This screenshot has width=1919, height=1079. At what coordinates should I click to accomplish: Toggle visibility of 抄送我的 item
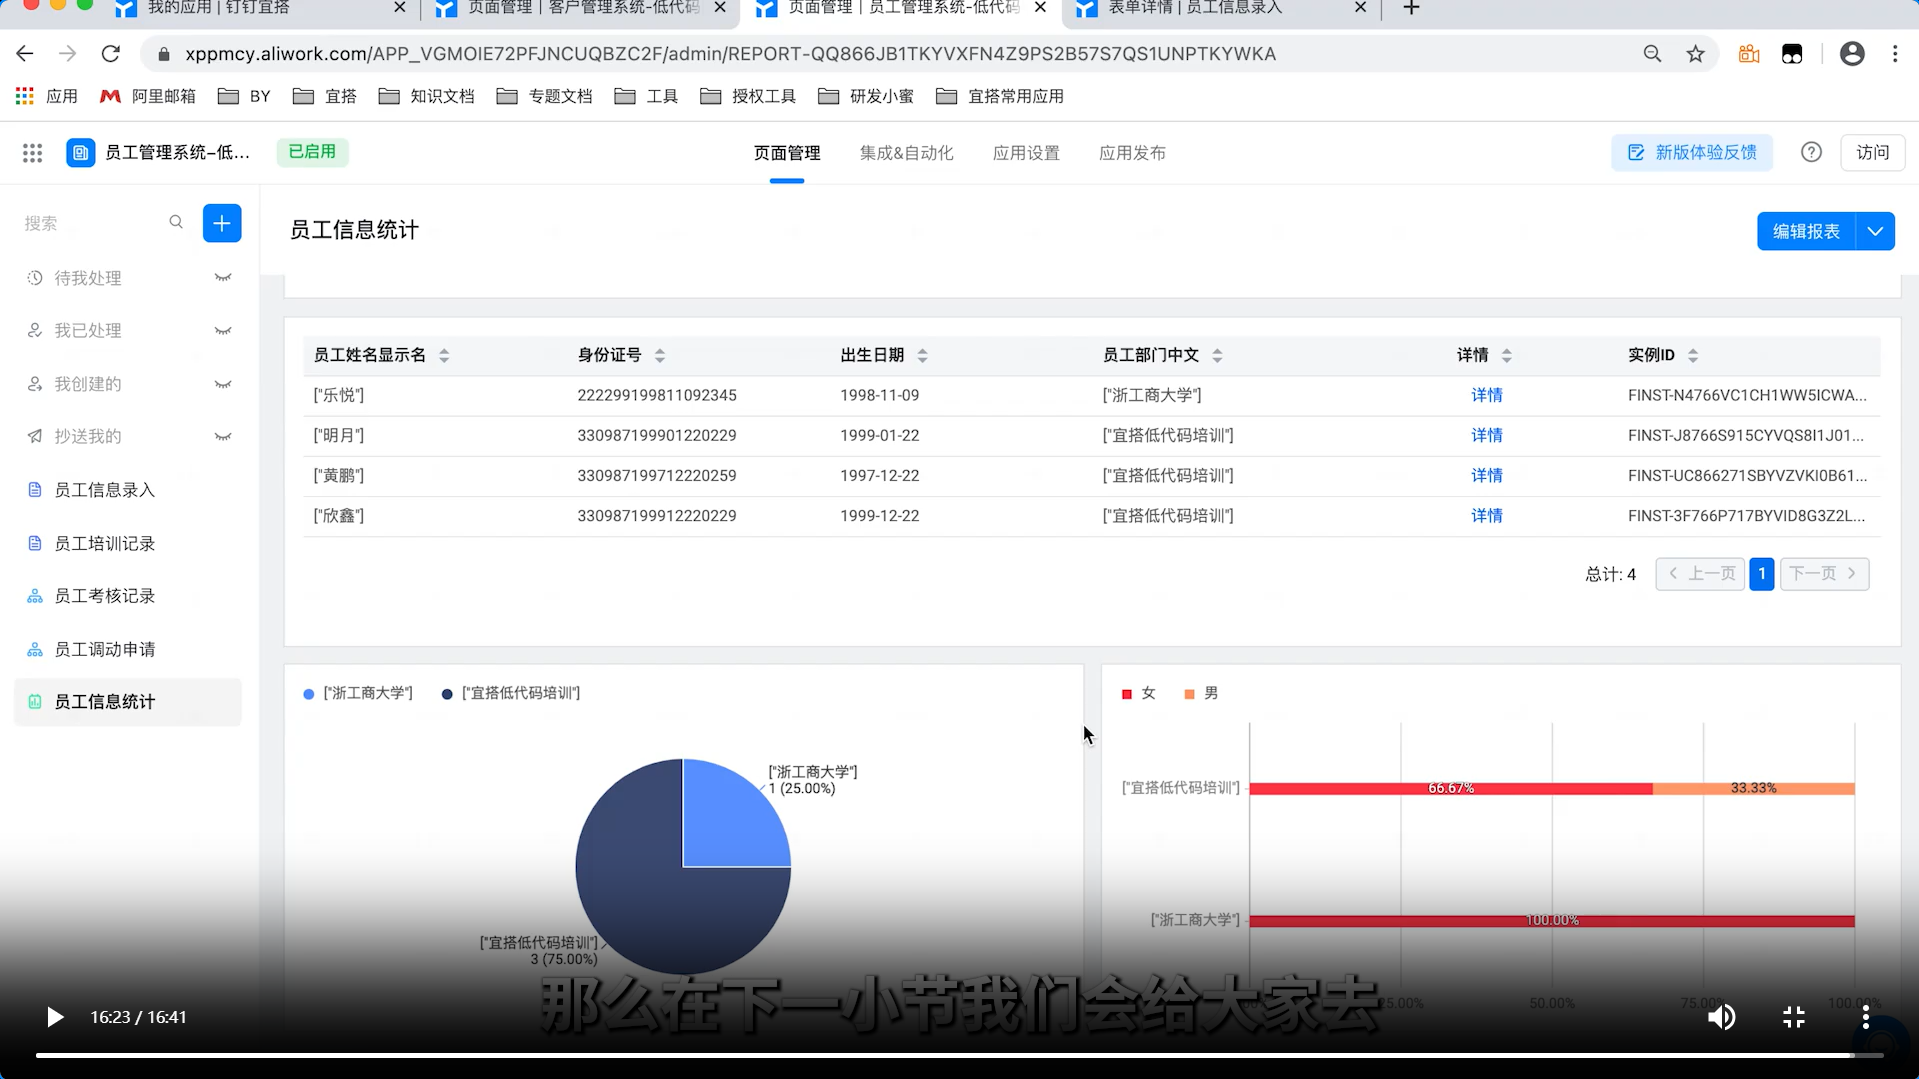click(x=223, y=437)
